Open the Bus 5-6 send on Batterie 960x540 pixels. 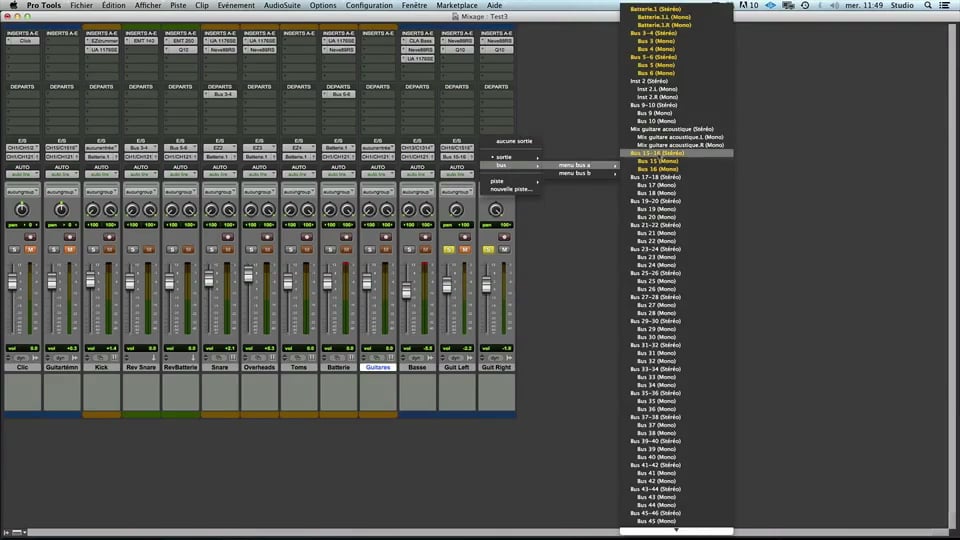[x=339, y=94]
